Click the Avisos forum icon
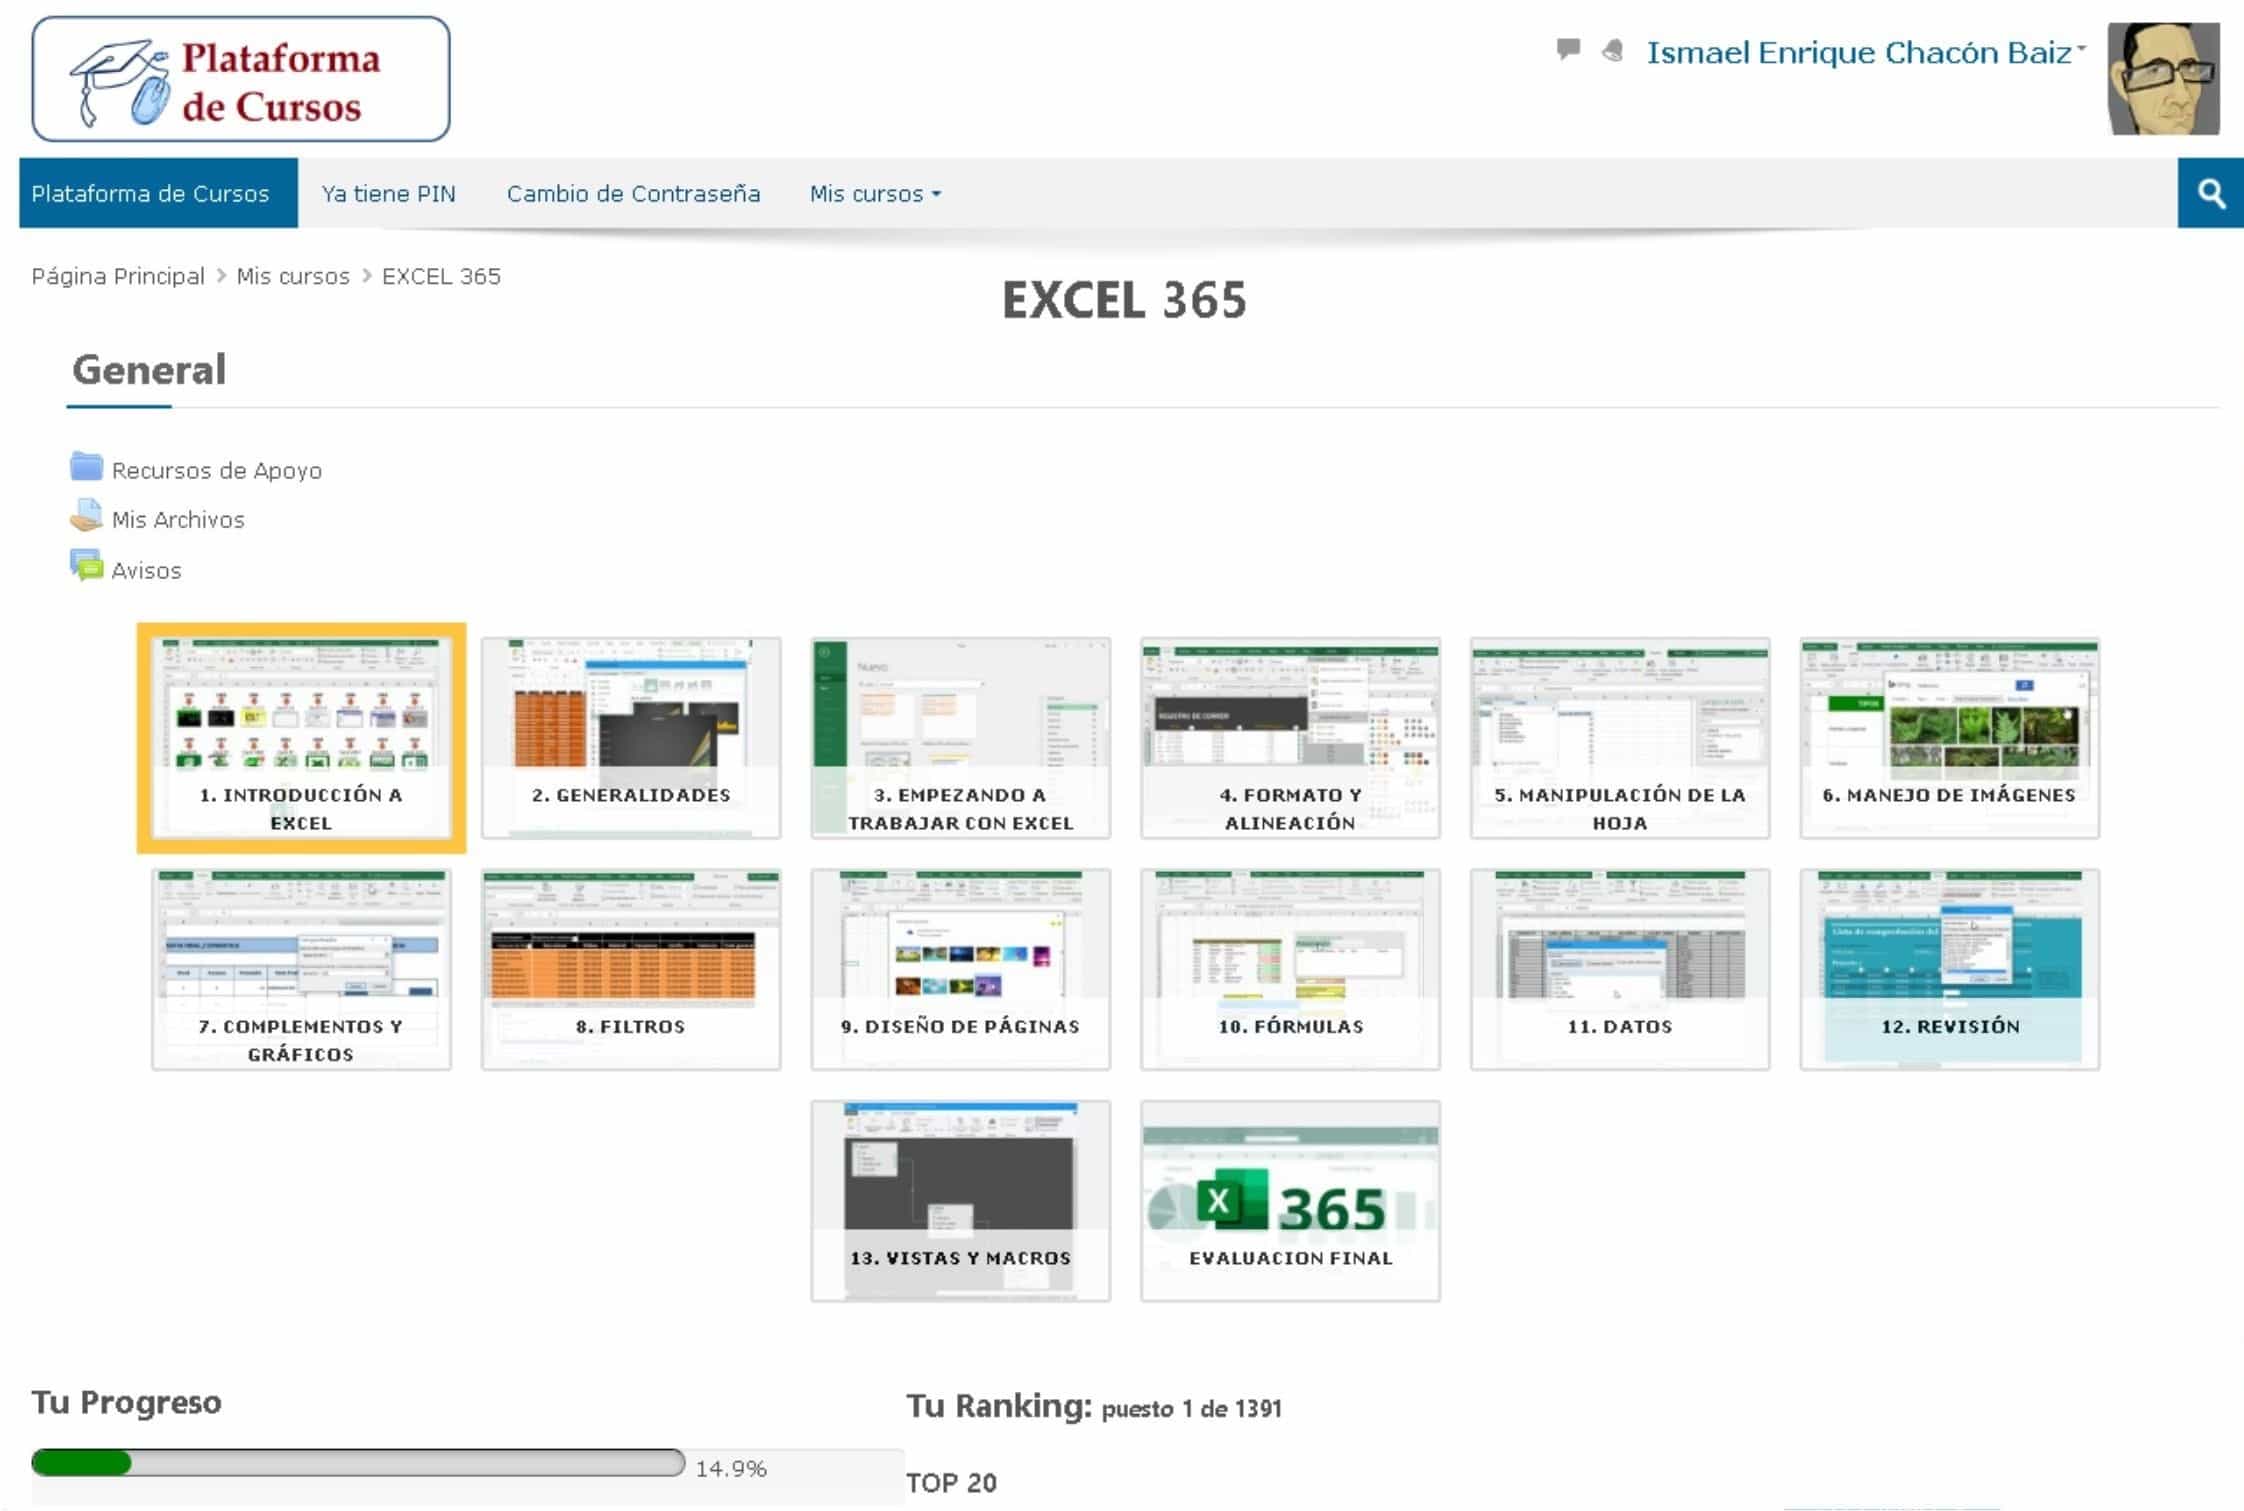Viewport: 2244px width, 1511px height. (x=86, y=566)
